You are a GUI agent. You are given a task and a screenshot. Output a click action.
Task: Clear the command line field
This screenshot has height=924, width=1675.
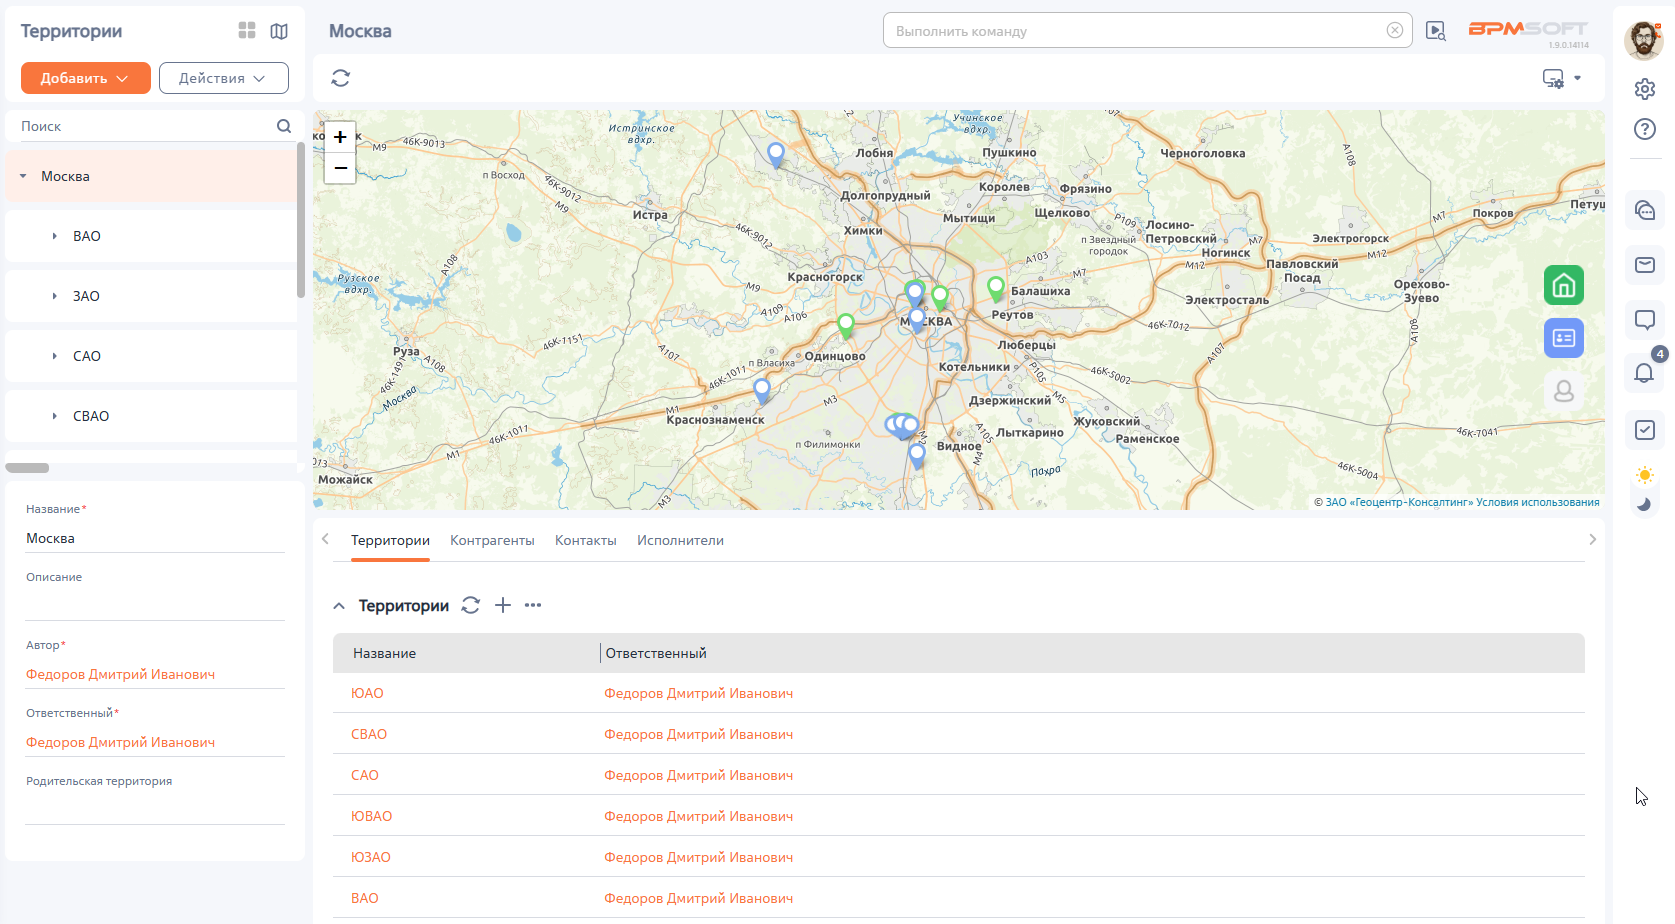click(x=1395, y=30)
